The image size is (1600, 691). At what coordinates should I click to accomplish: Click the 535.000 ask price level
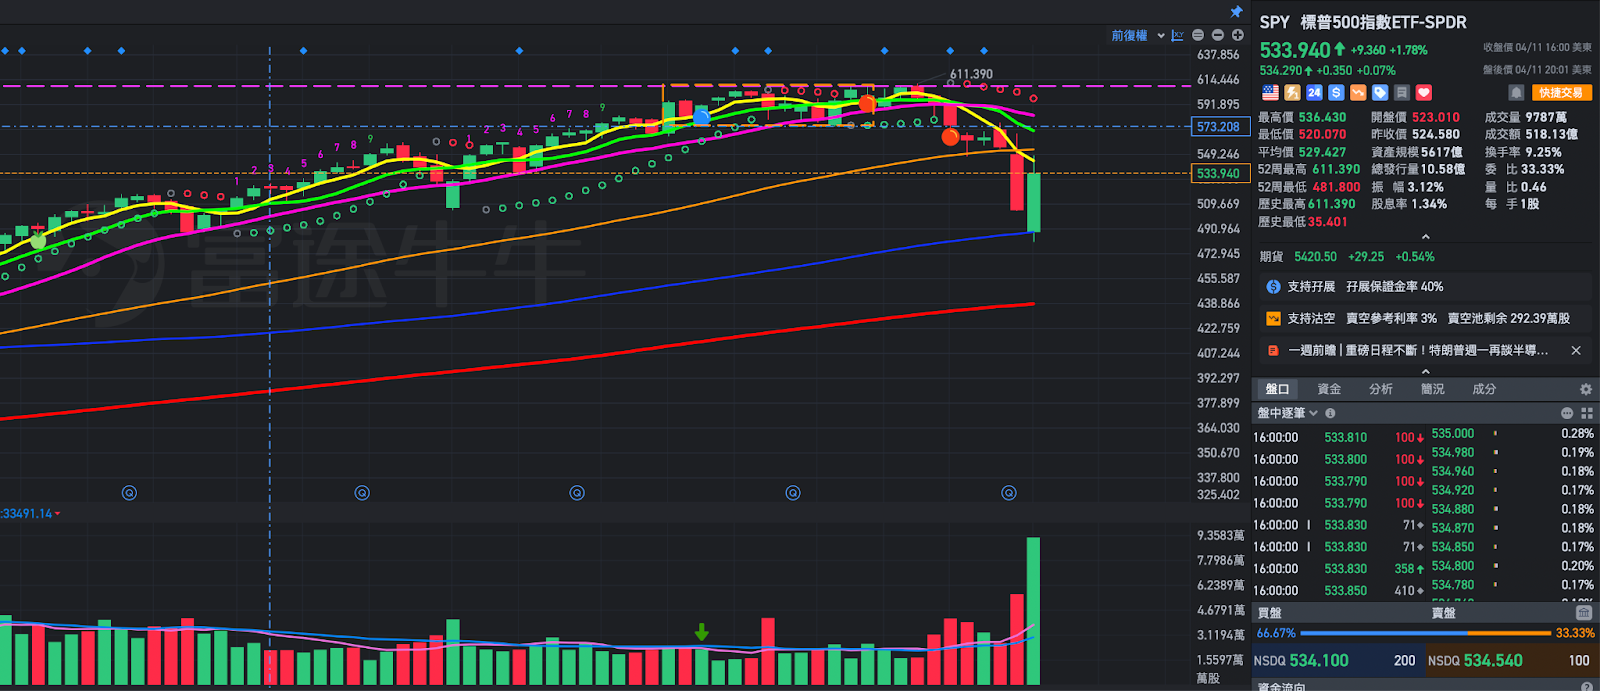1453,433
